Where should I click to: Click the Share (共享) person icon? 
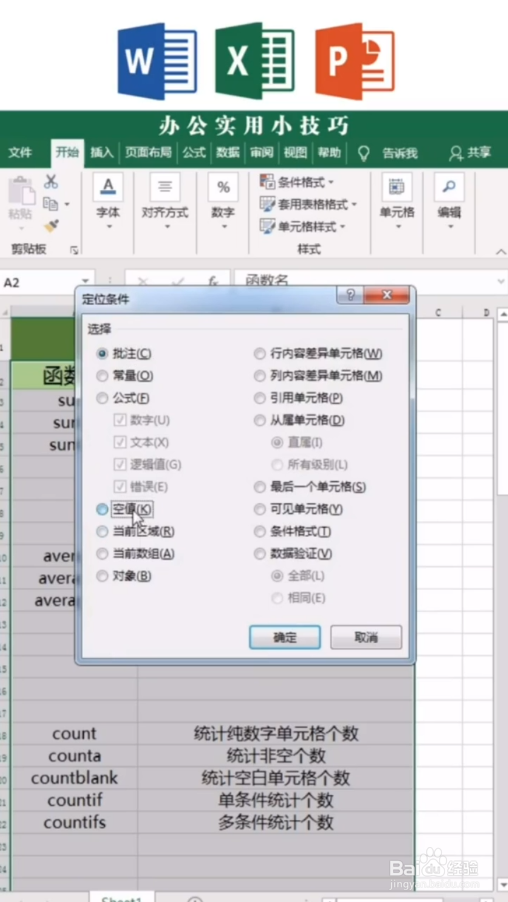pos(456,153)
